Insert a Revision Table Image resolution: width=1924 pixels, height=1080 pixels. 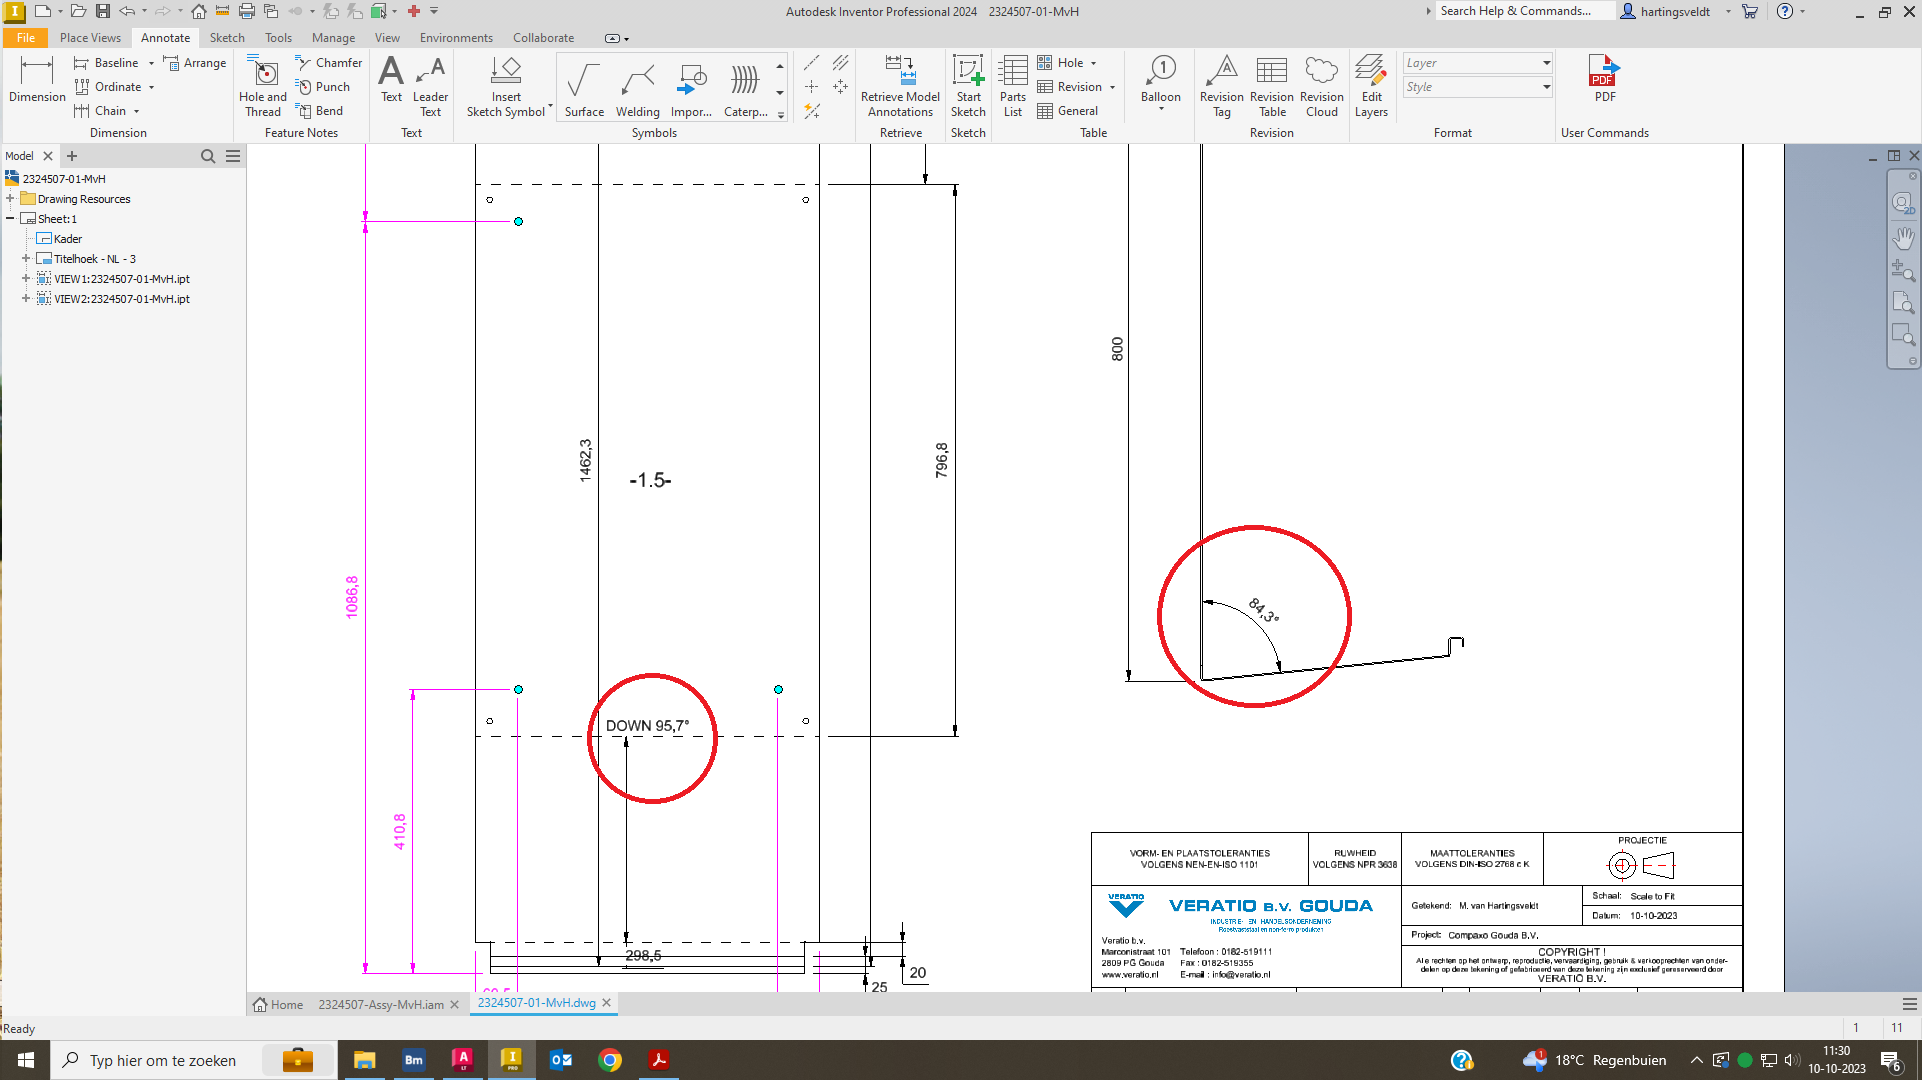click(x=1271, y=86)
